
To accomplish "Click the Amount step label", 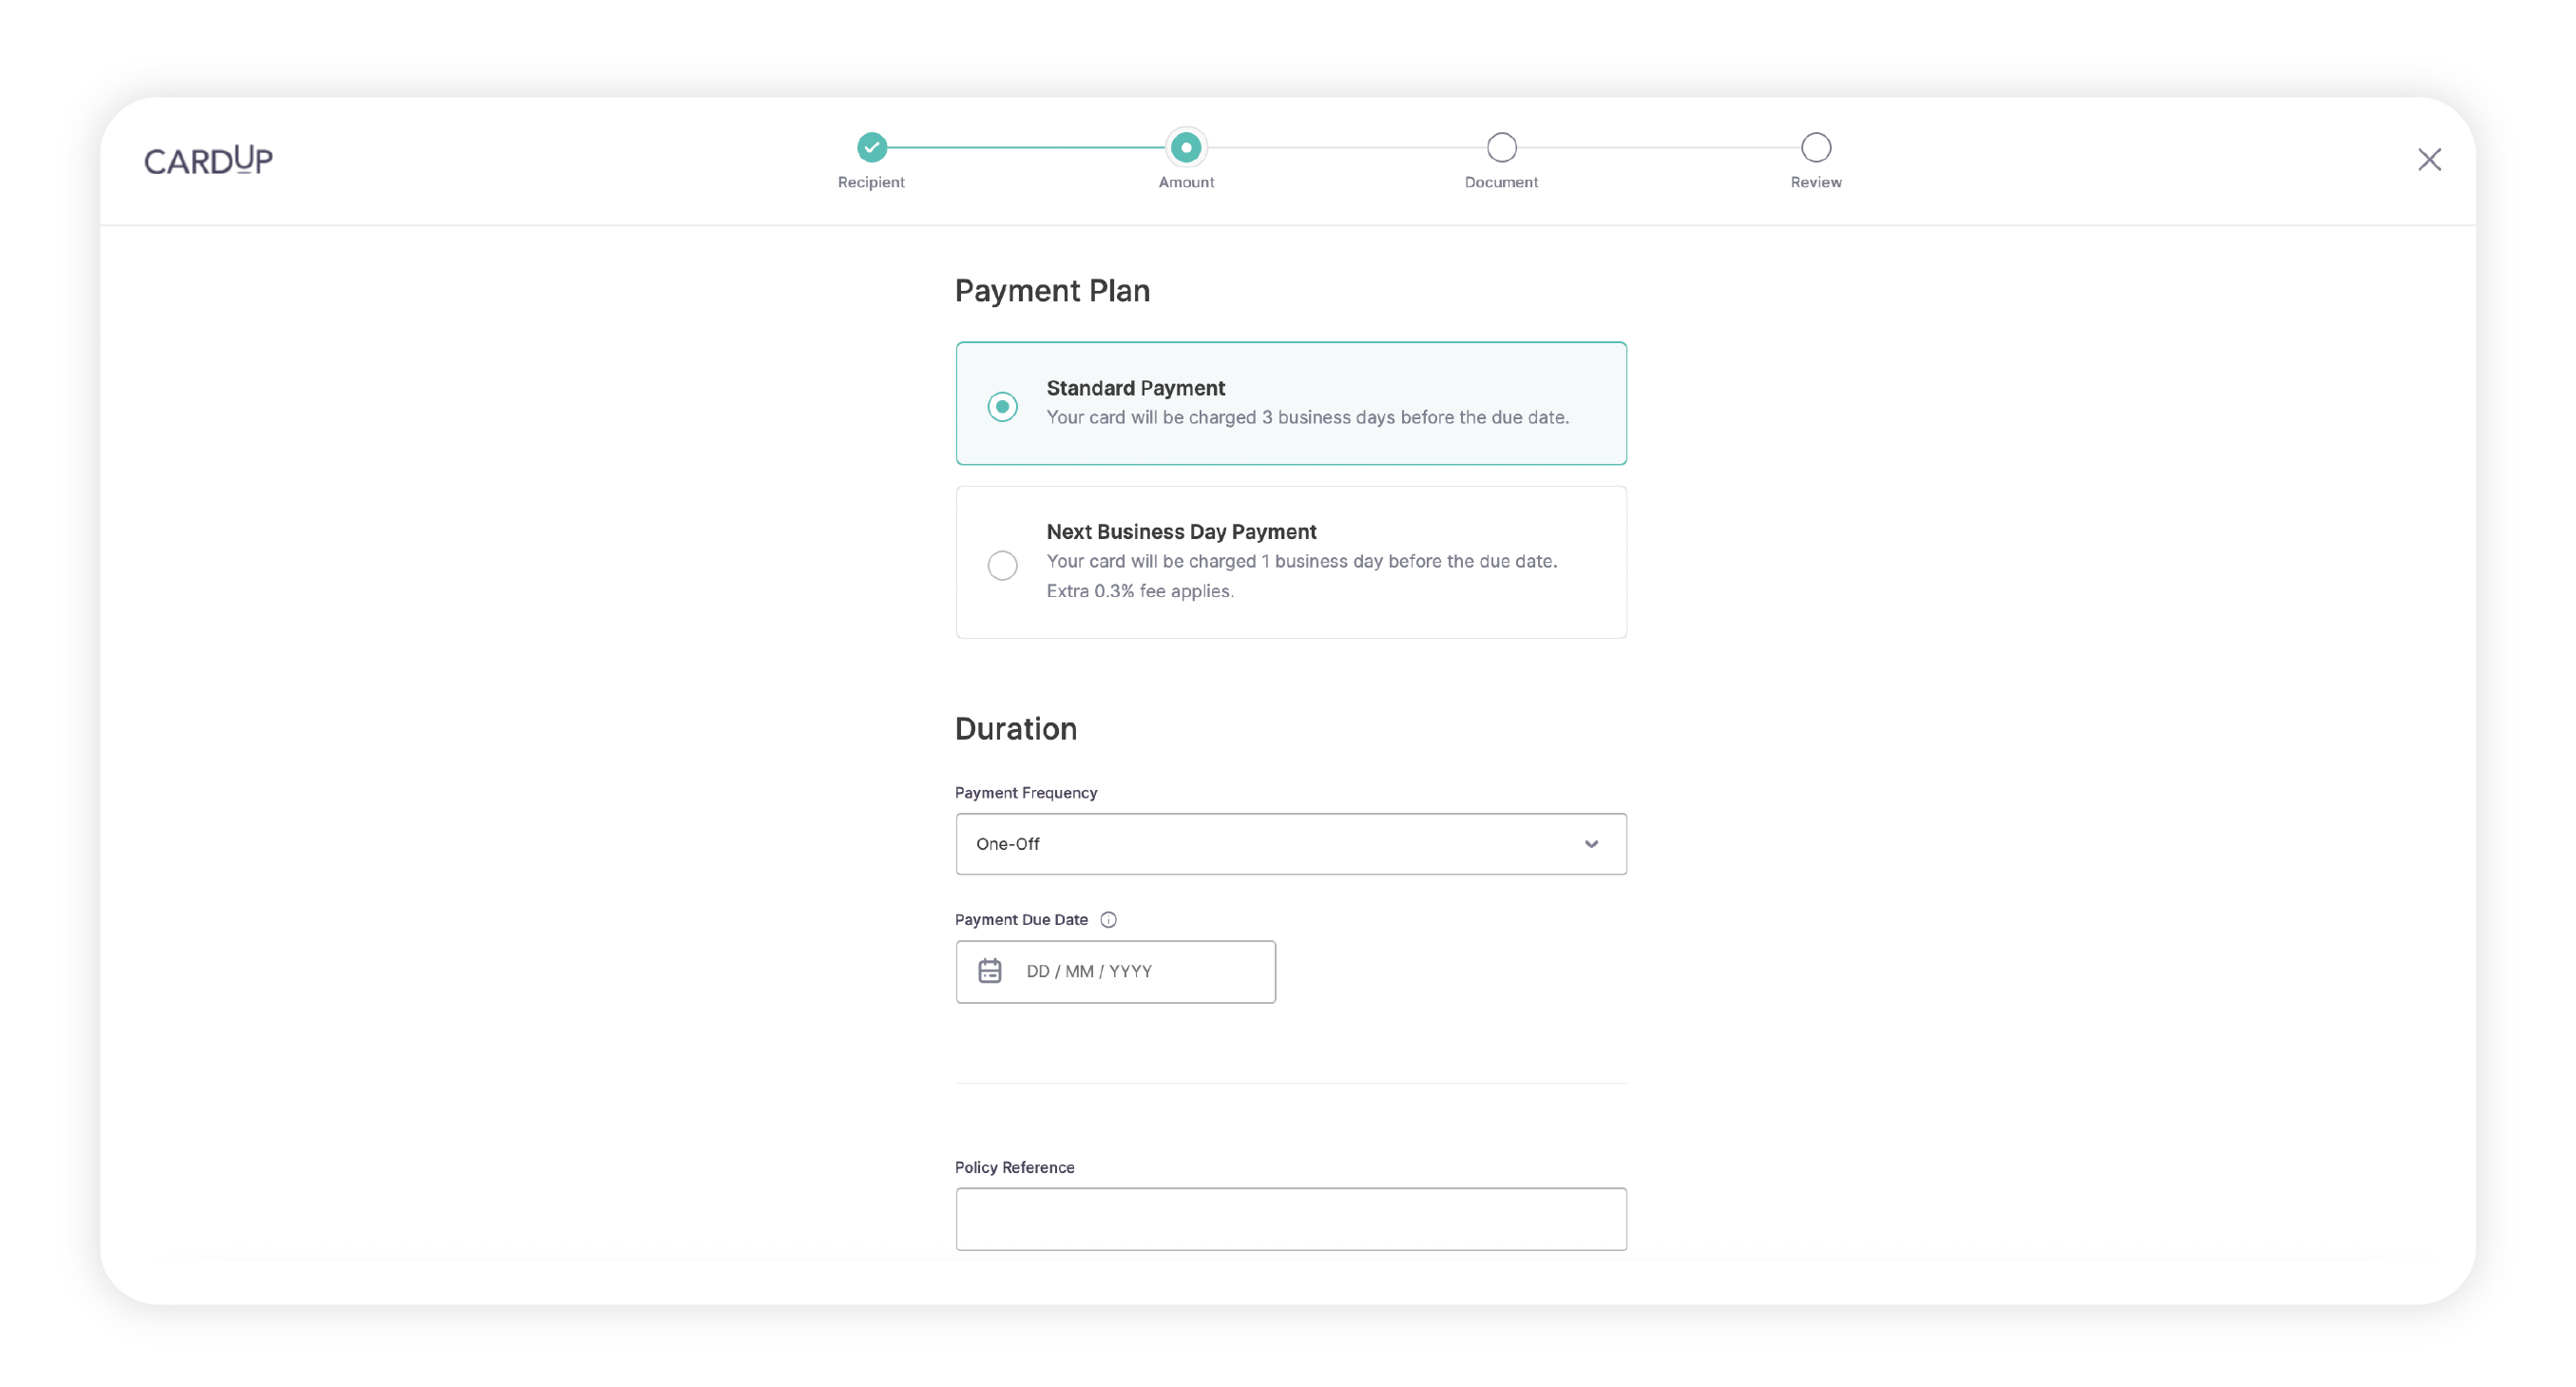I will [1184, 181].
